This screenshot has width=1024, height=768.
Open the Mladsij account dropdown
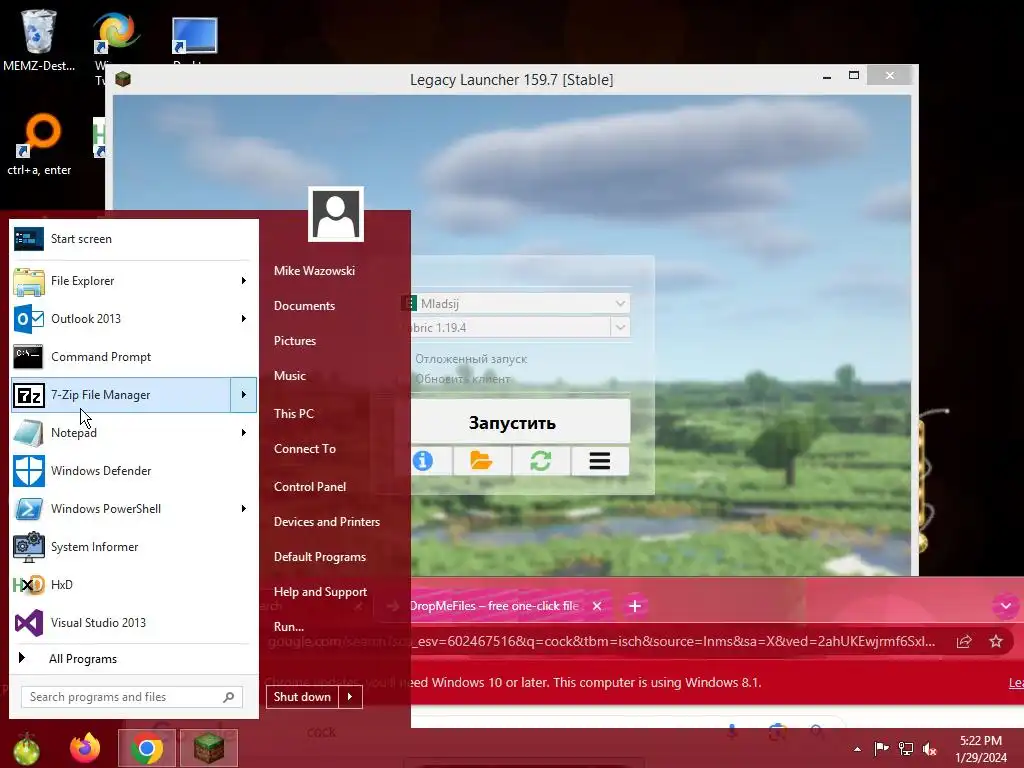click(620, 304)
